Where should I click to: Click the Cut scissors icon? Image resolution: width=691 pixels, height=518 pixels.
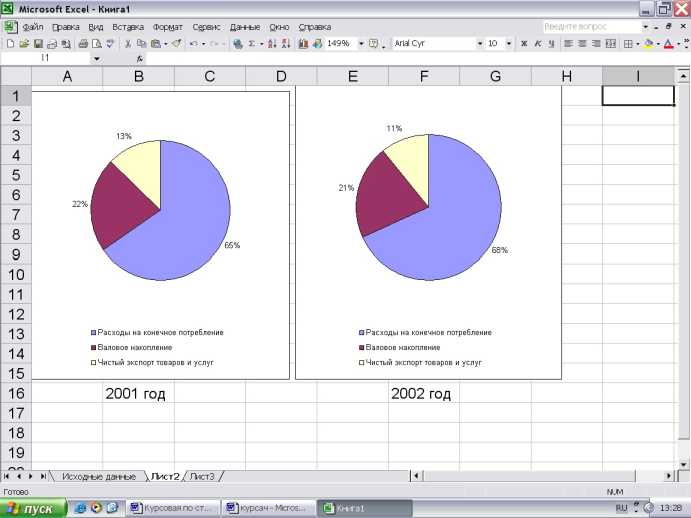pyautogui.click(x=128, y=44)
